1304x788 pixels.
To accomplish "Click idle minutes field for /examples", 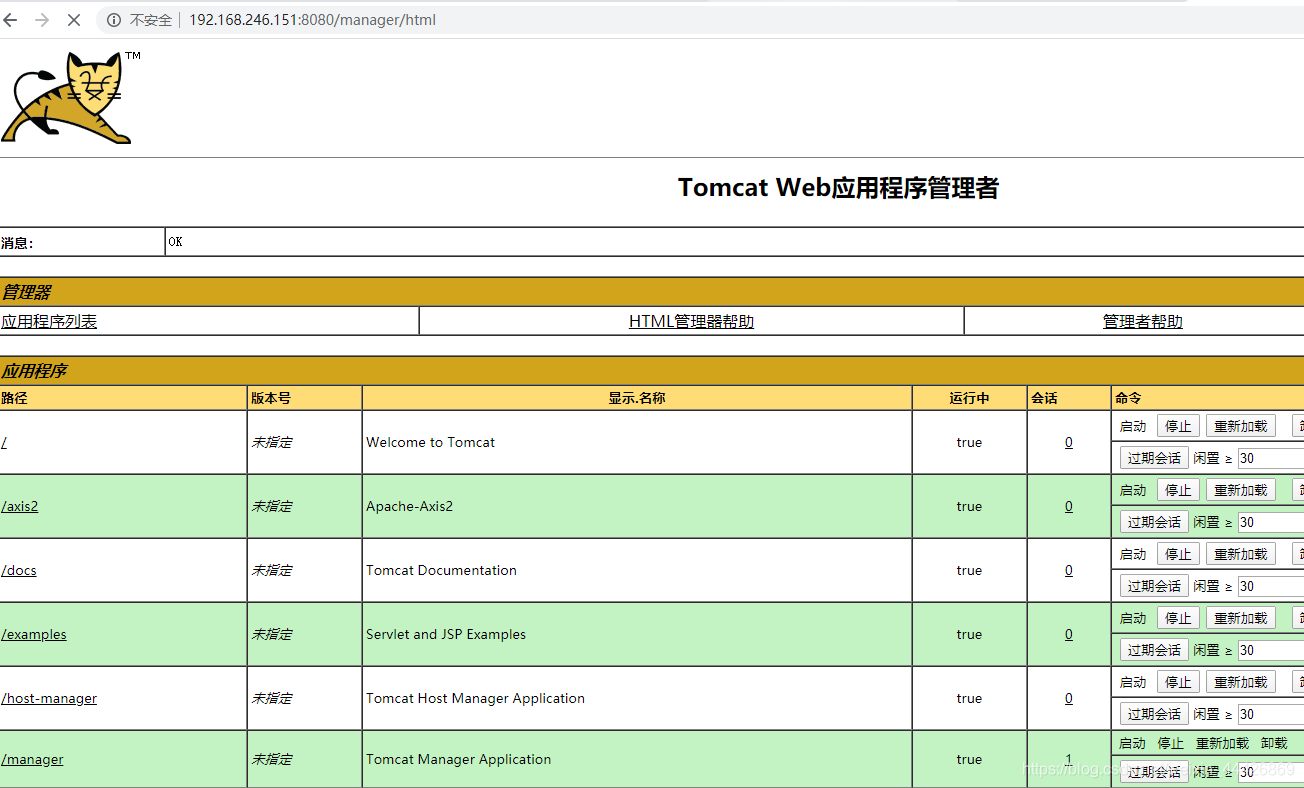I will tap(1271, 650).
